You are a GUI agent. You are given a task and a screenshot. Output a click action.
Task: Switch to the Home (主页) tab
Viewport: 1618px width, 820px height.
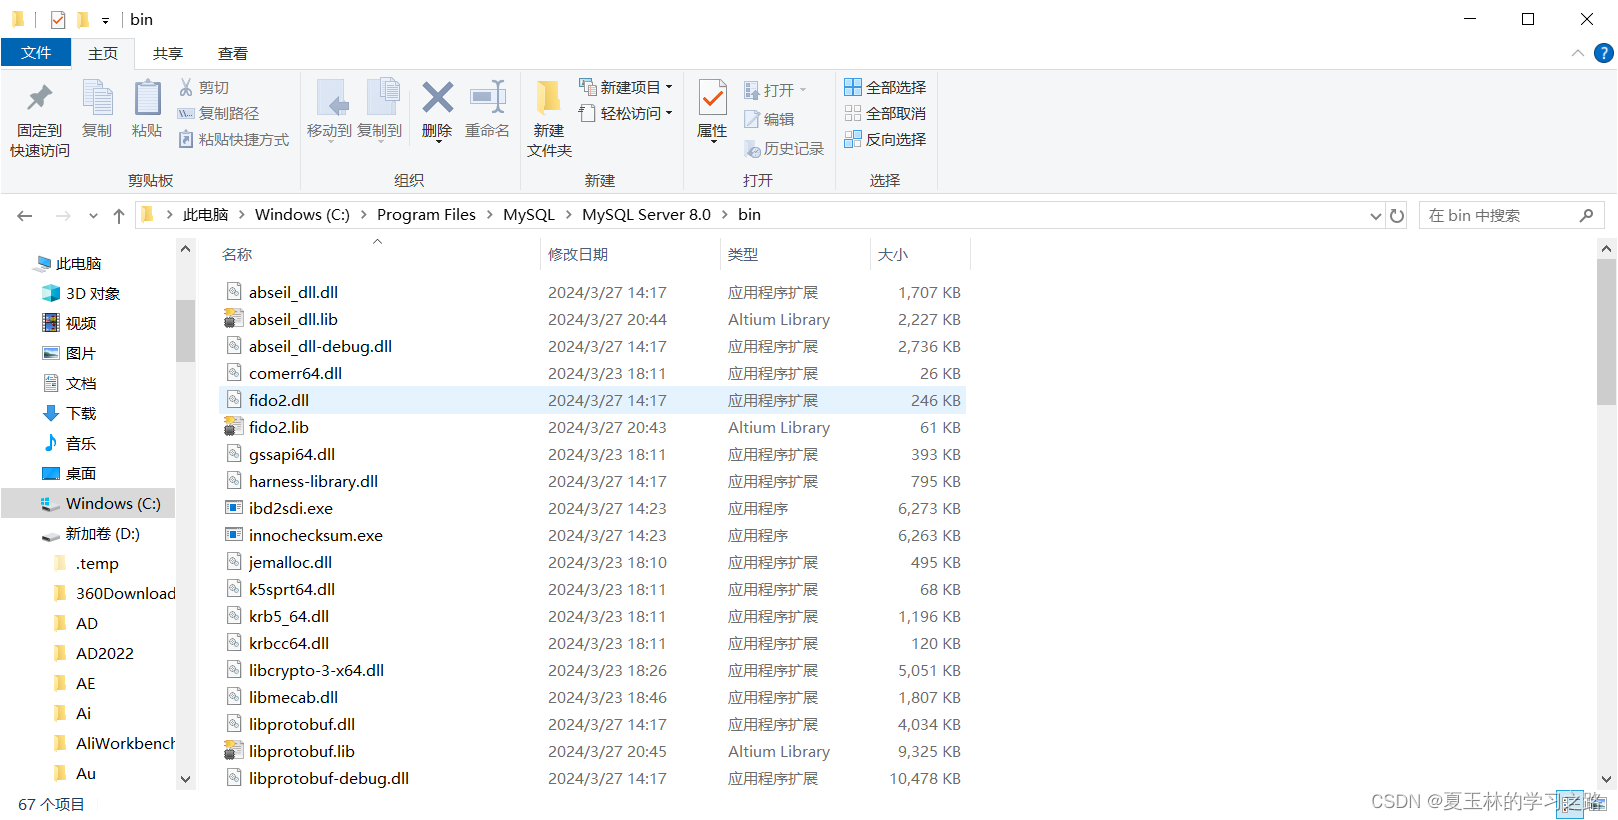point(103,53)
